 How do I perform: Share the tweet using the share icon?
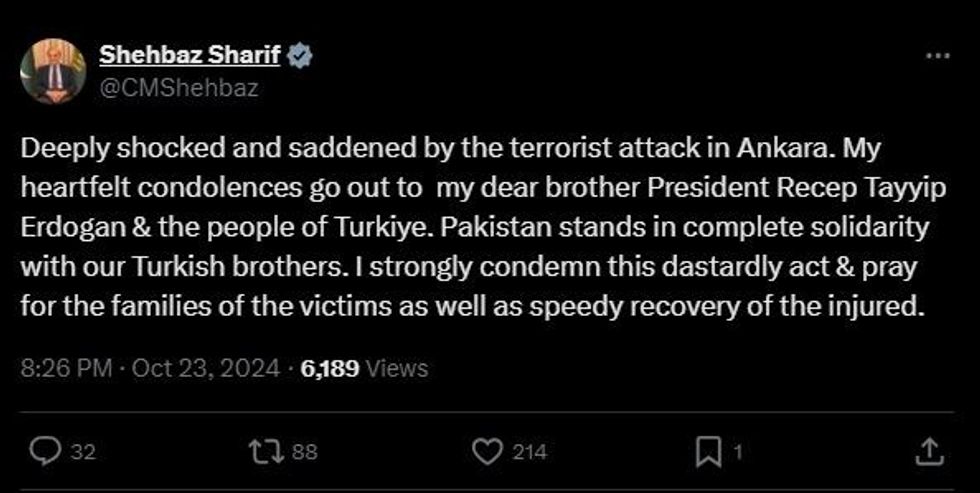click(926, 452)
